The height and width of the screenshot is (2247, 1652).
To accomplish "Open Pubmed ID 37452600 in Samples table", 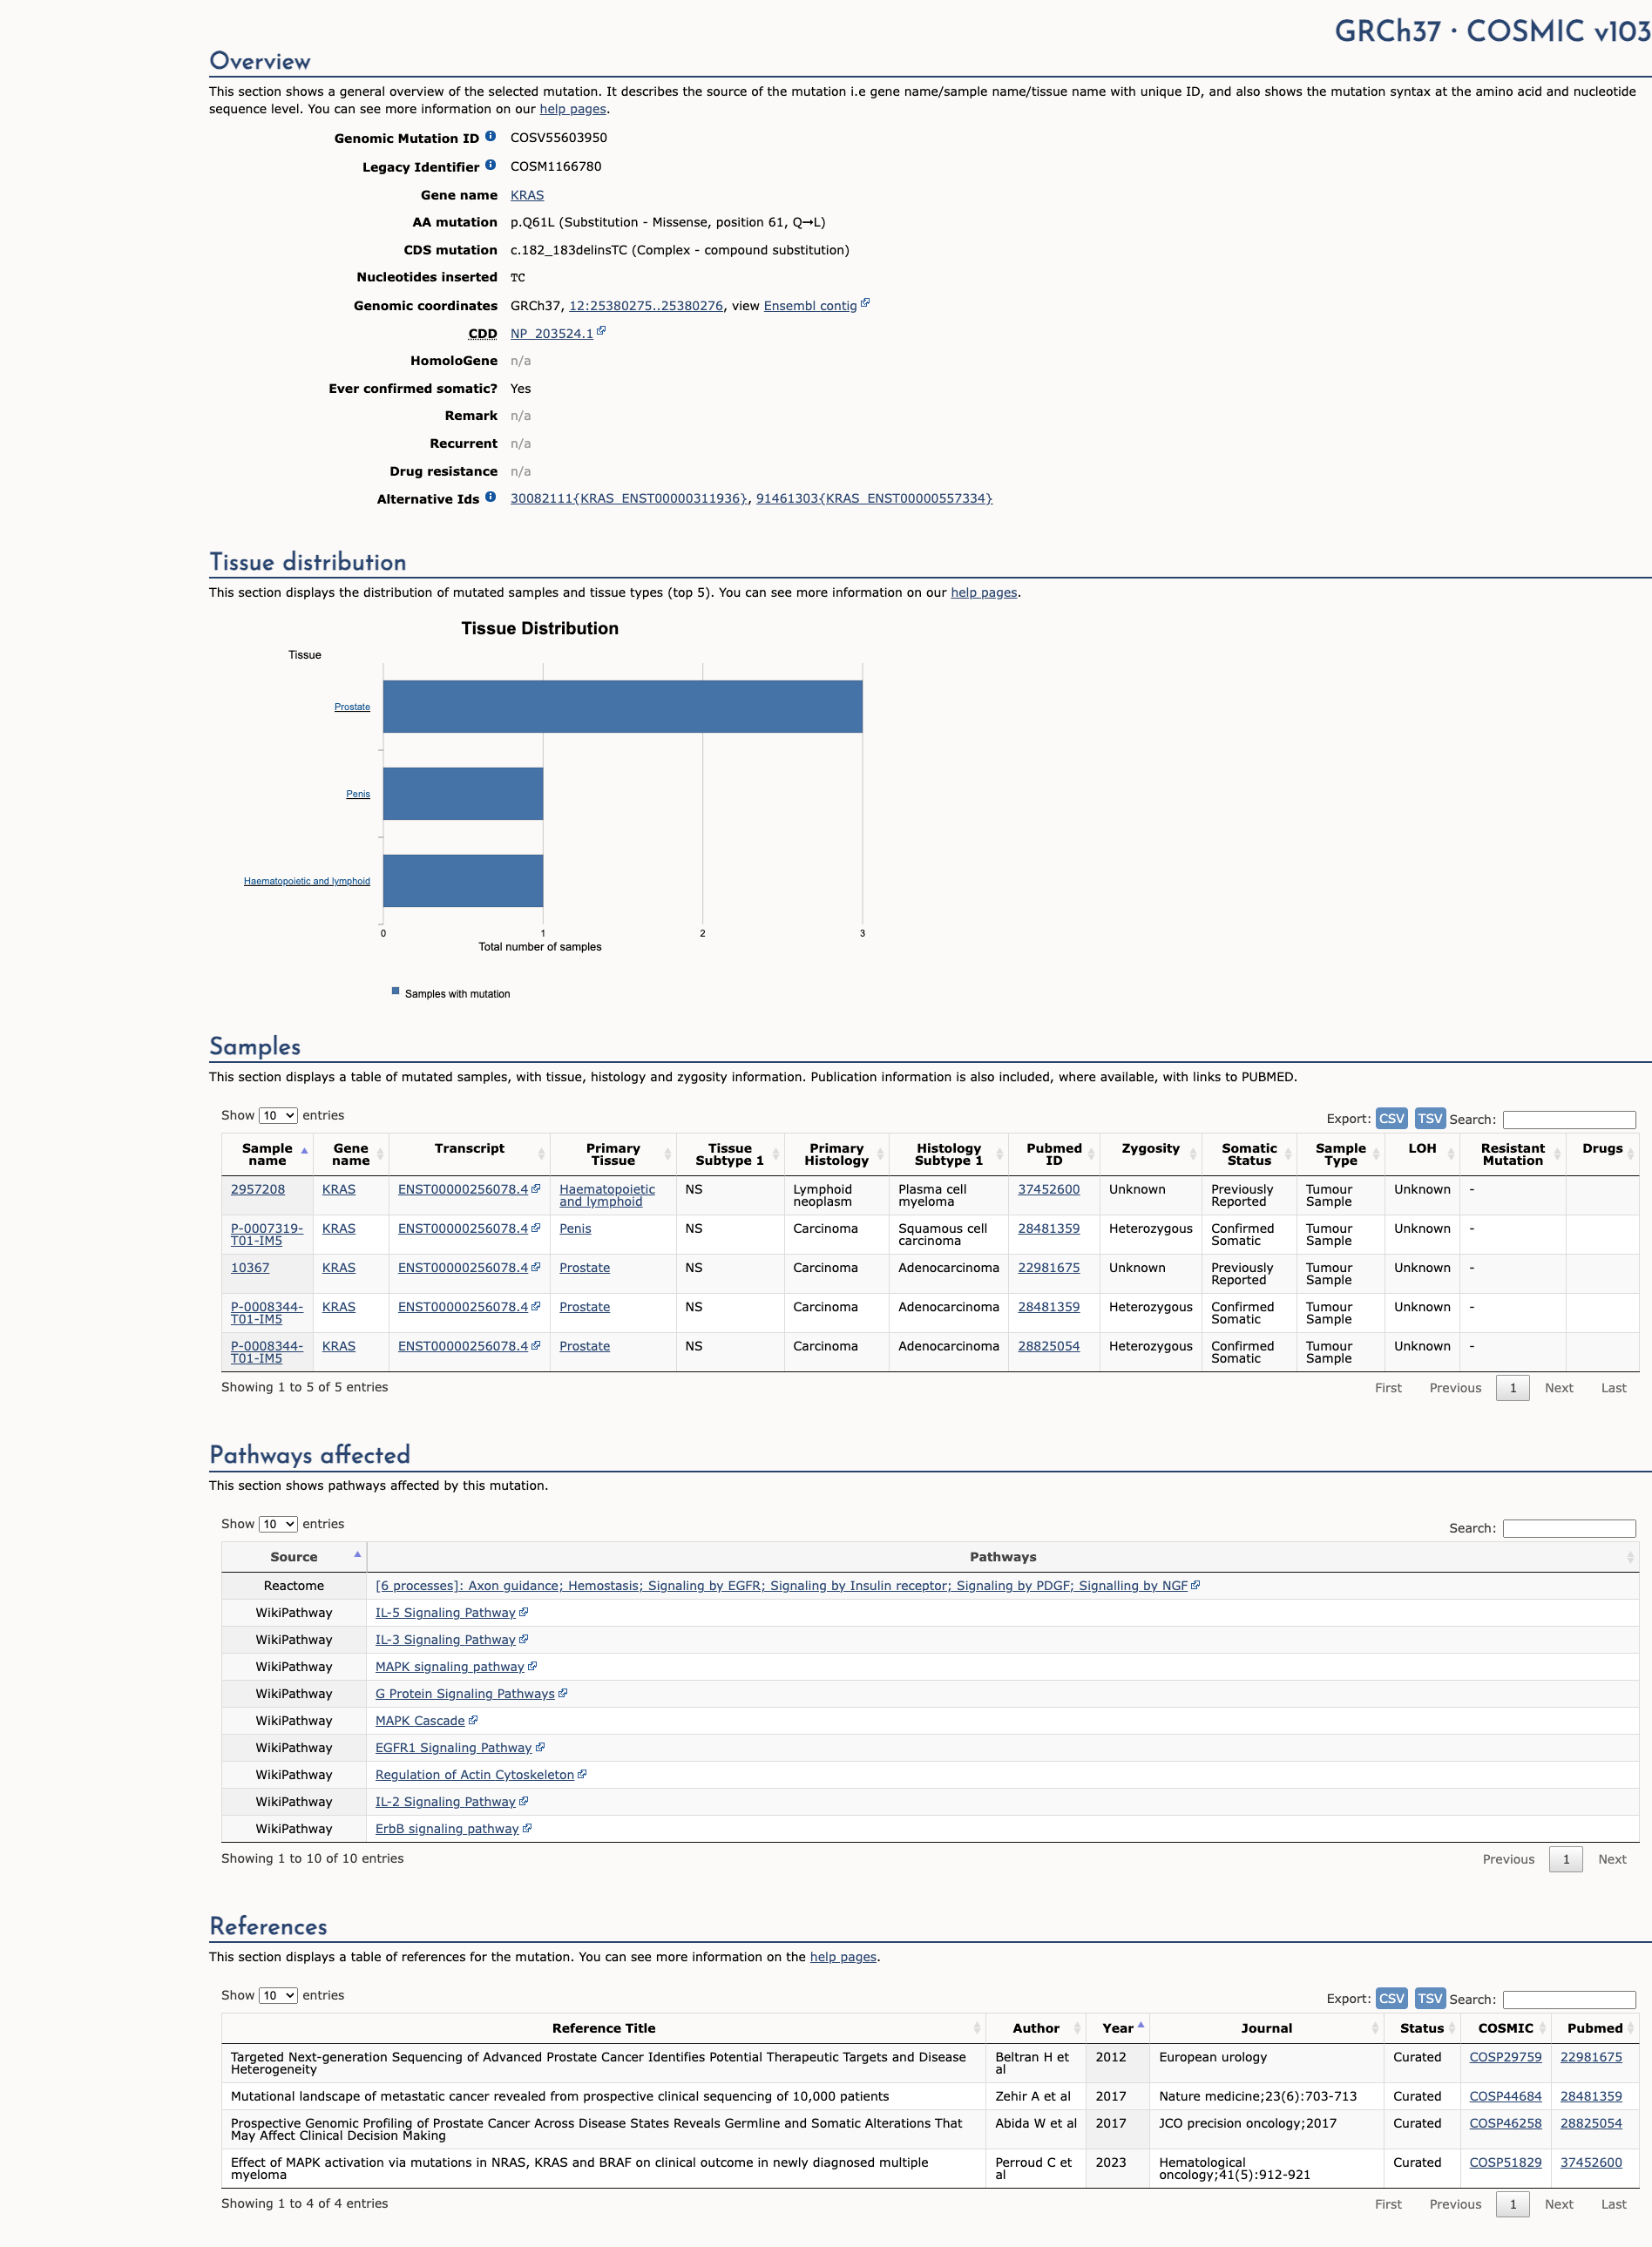I will point(1048,1189).
